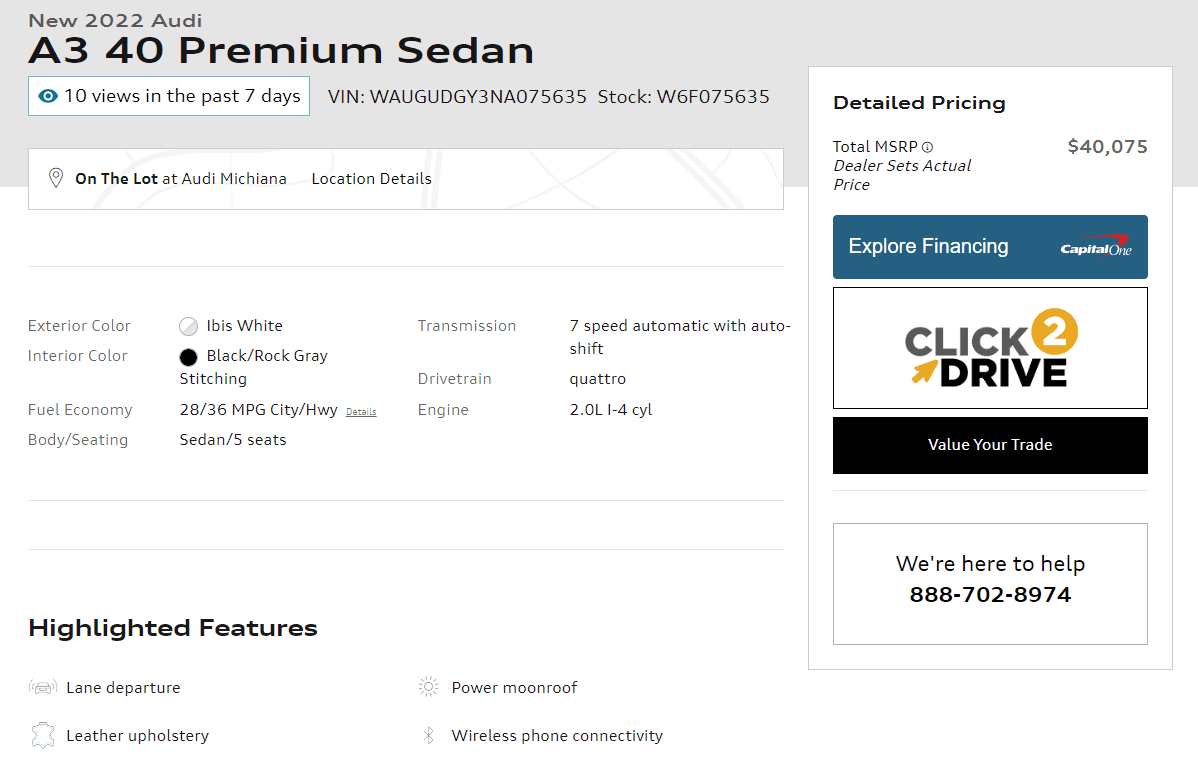The width and height of the screenshot is (1198, 760).
Task: Click the info icon next to Total MSRP
Action: [x=928, y=147]
